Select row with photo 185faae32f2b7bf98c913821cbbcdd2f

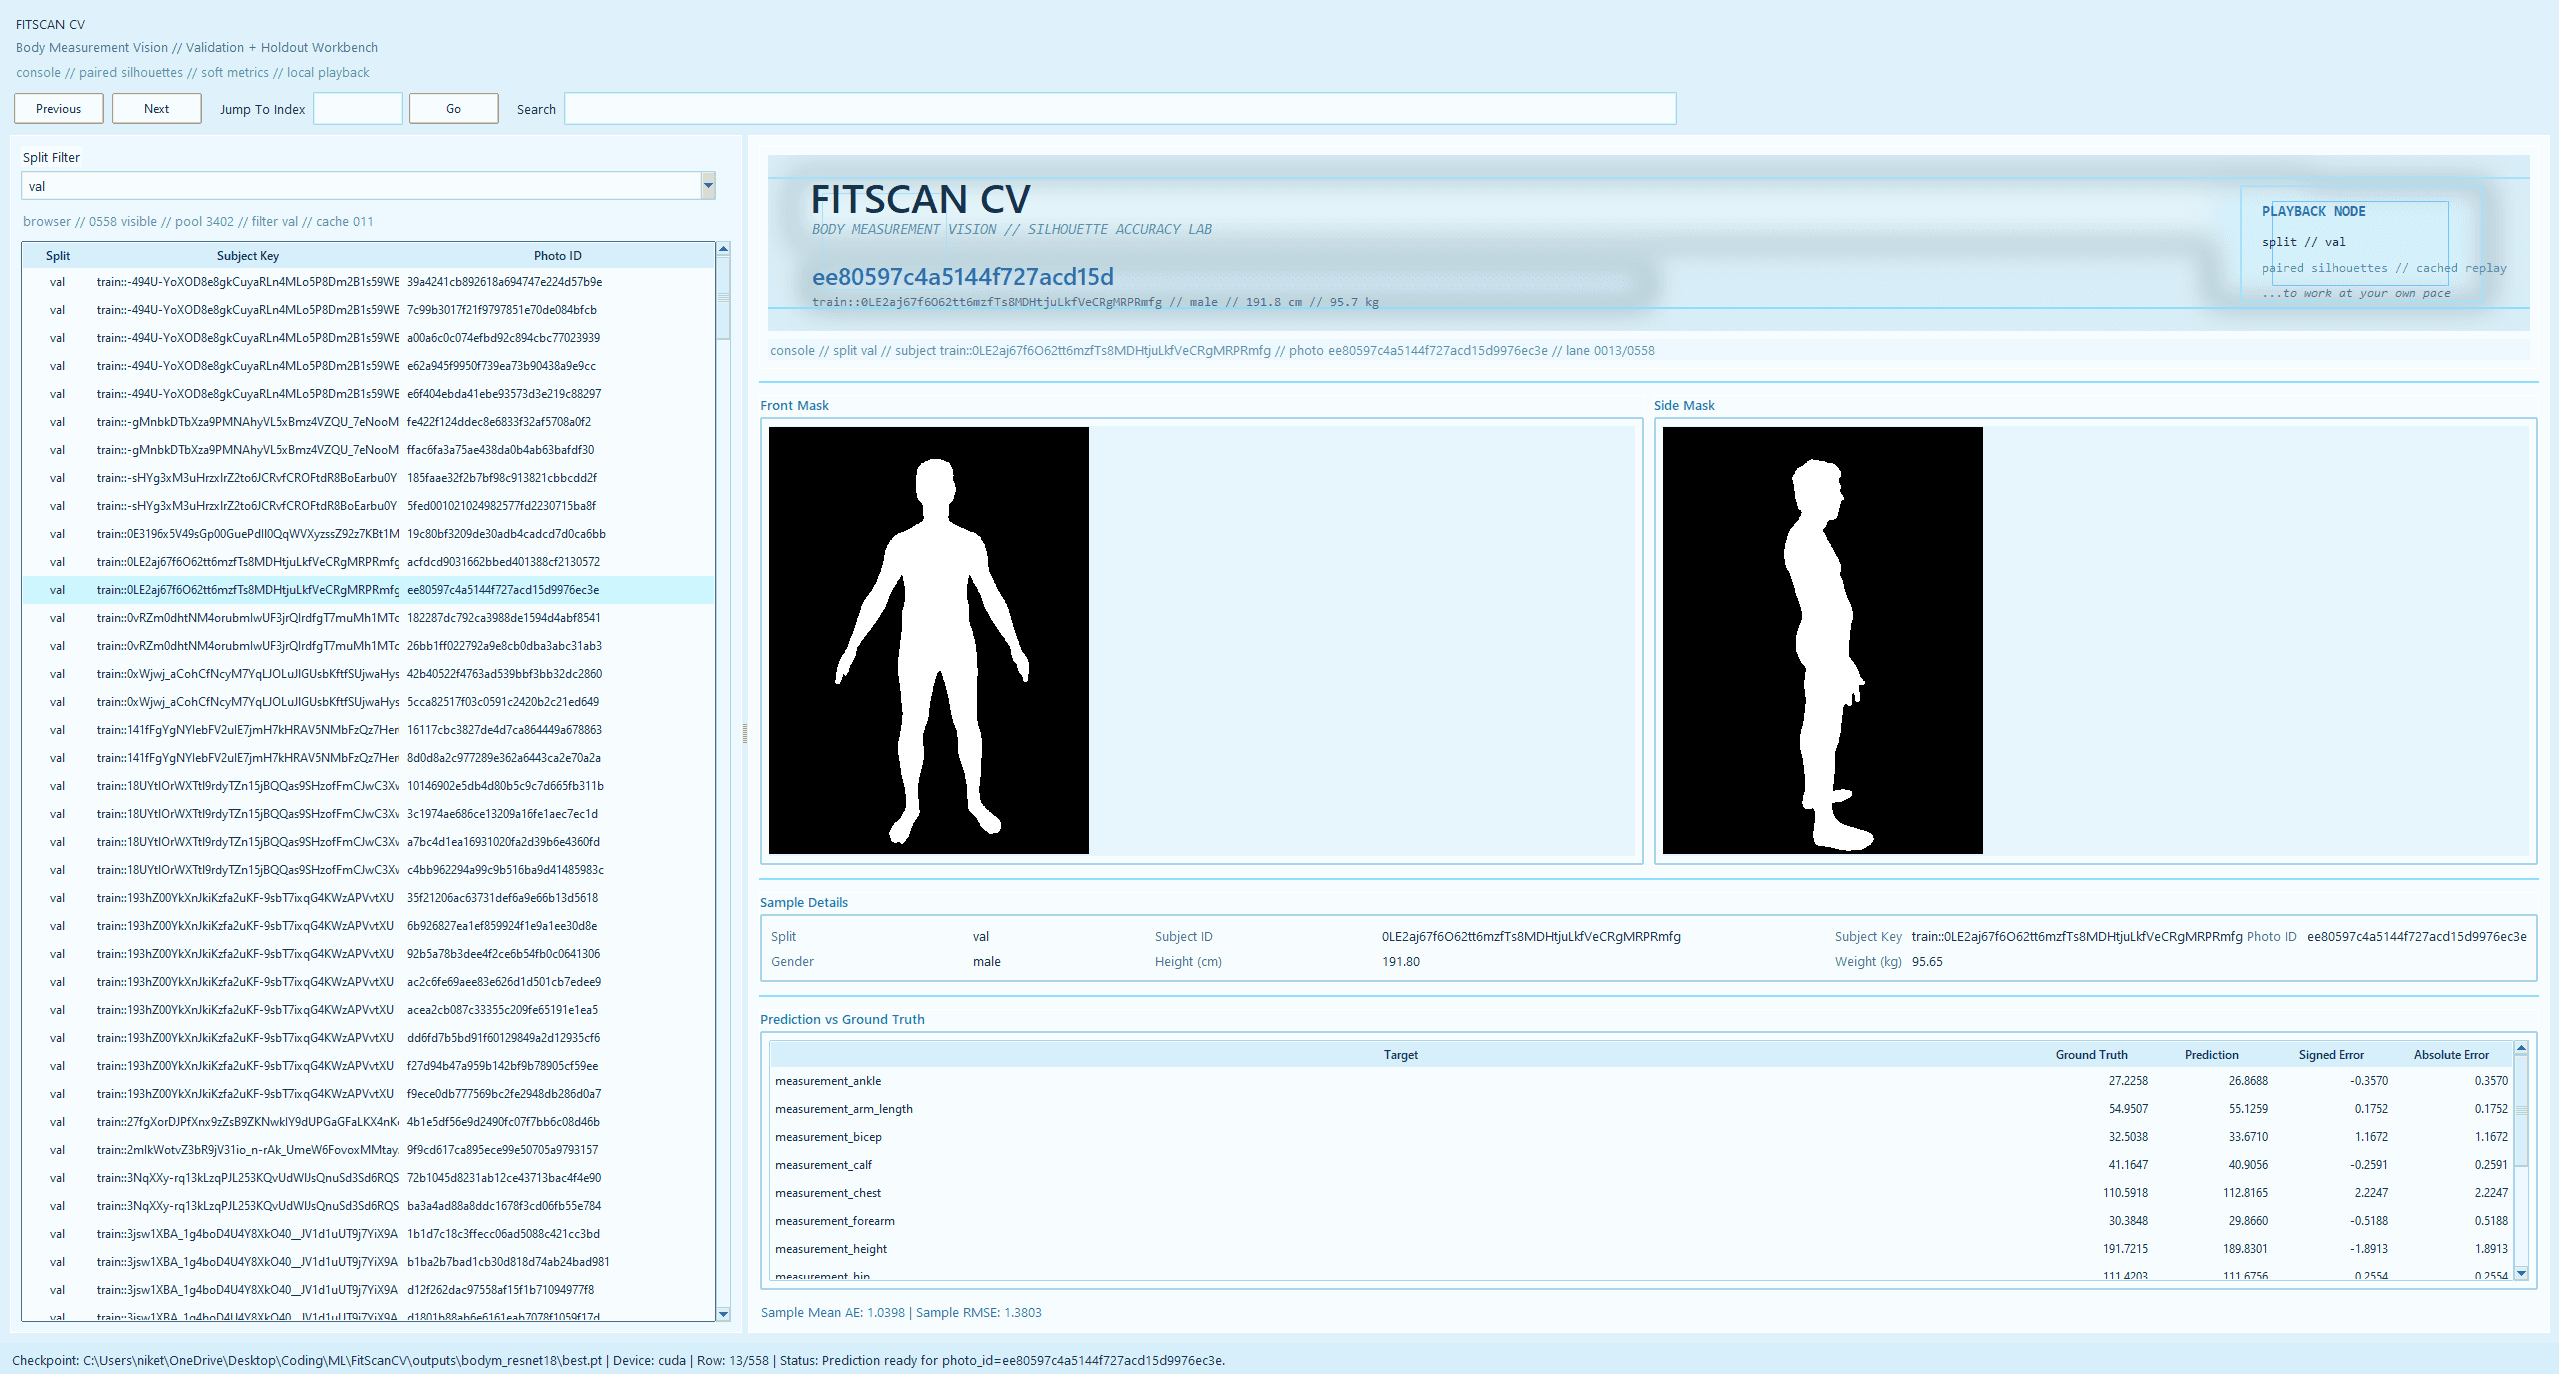pos(368,478)
